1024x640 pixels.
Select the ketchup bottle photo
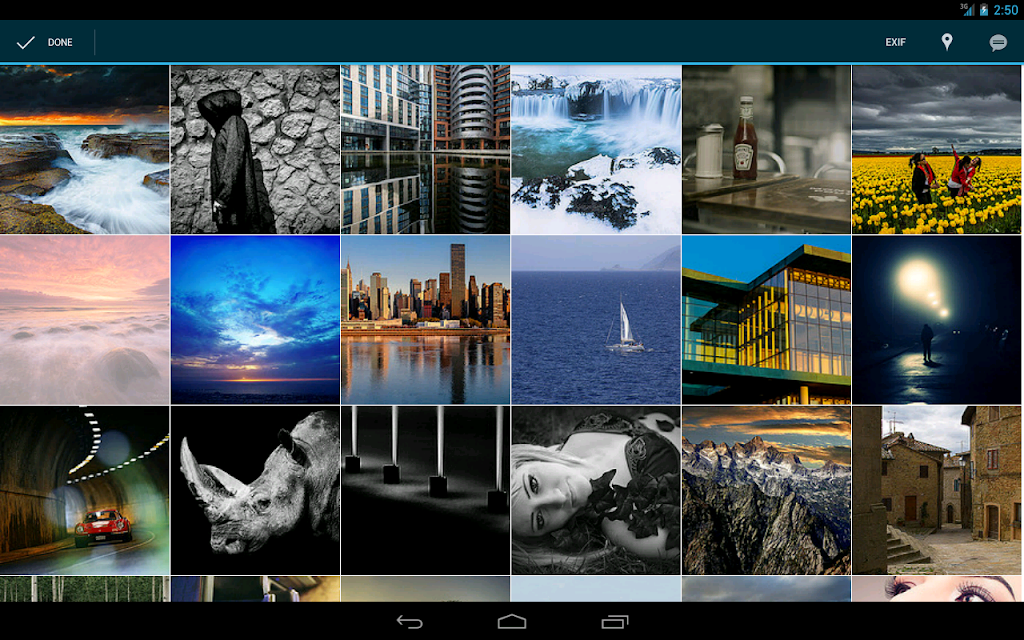[x=766, y=150]
